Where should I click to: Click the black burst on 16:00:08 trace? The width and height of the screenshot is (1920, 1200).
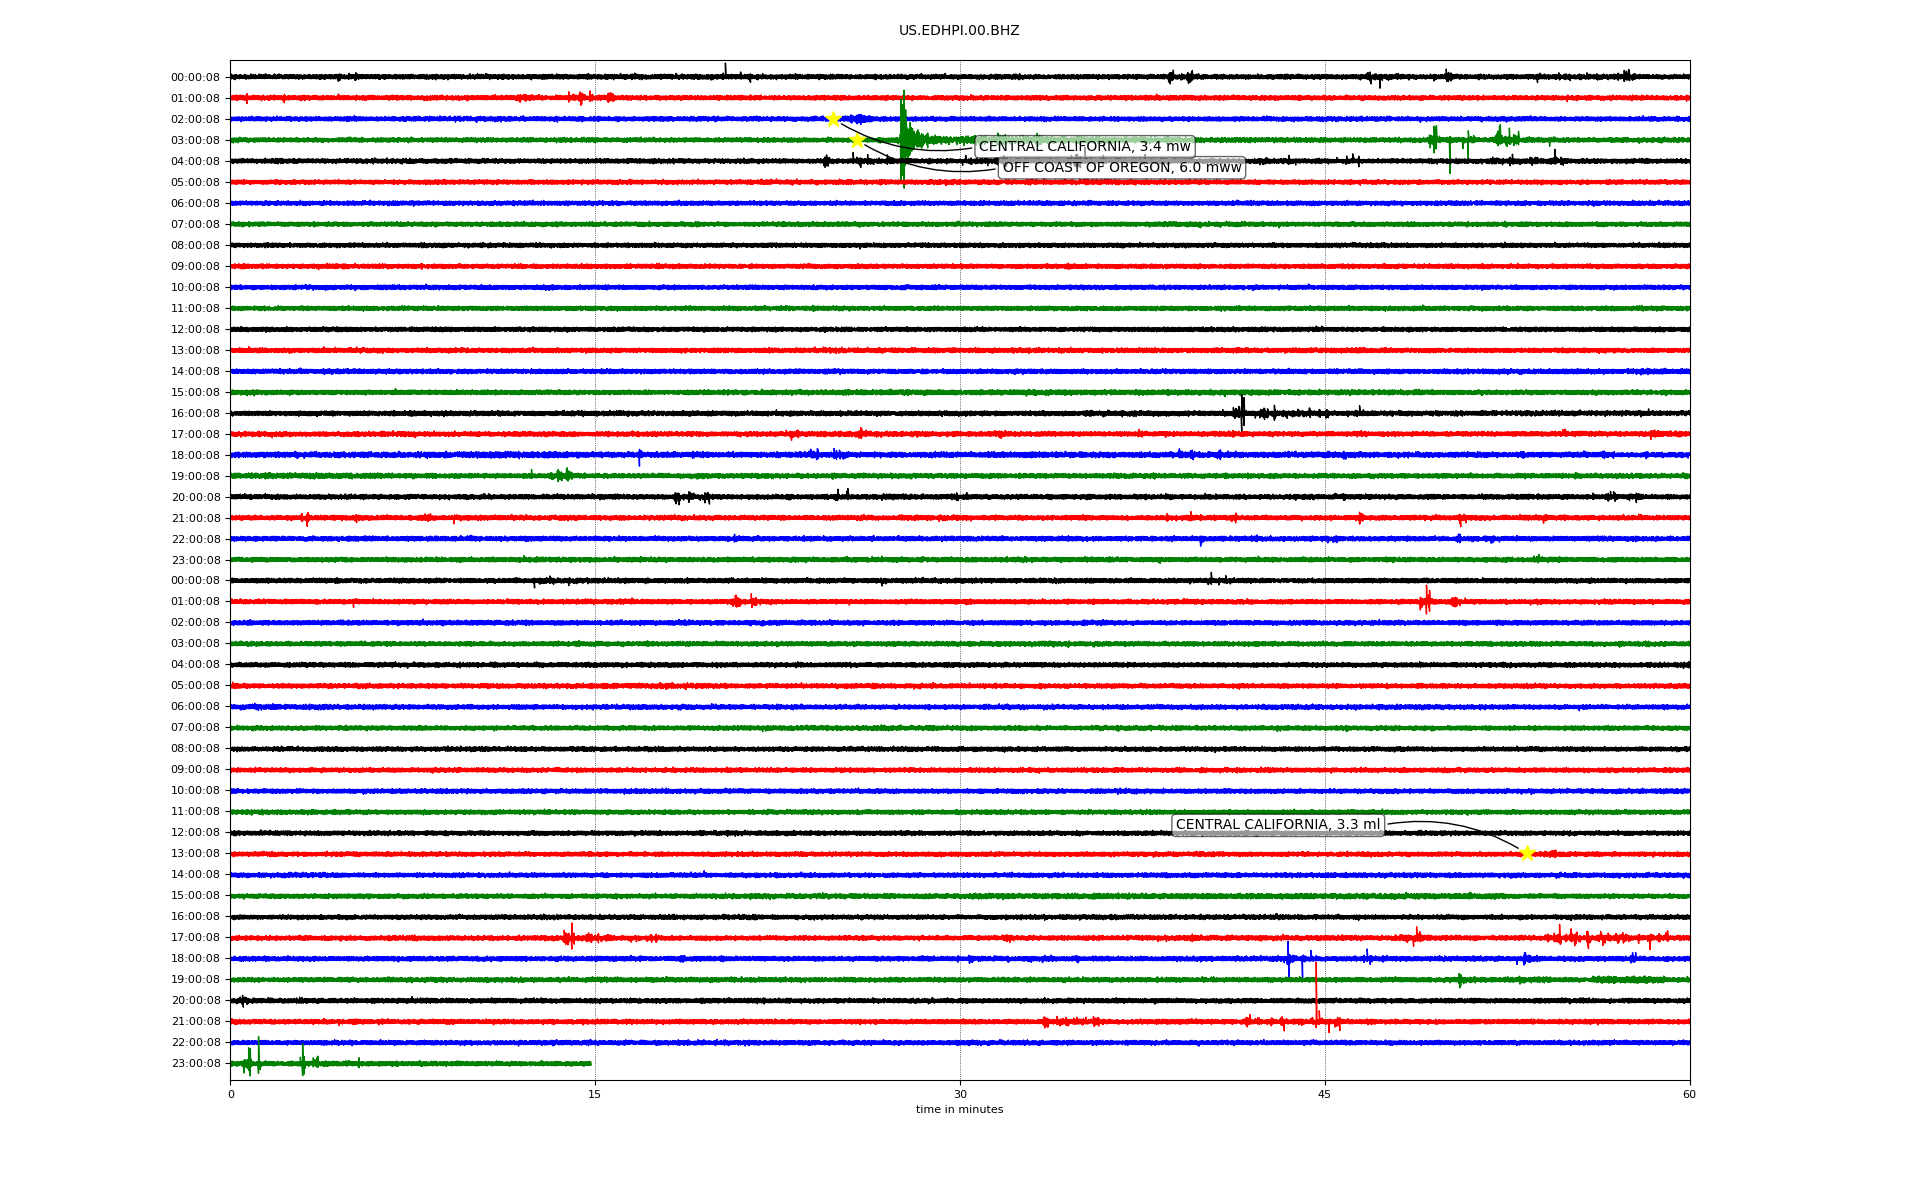[1242, 412]
